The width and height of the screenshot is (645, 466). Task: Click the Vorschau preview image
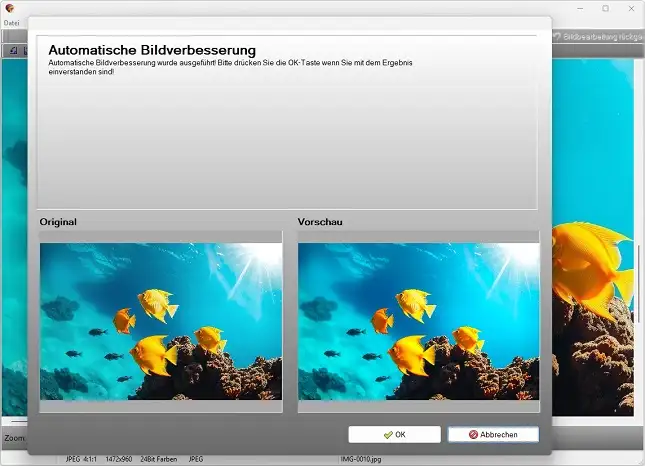[x=418, y=321]
